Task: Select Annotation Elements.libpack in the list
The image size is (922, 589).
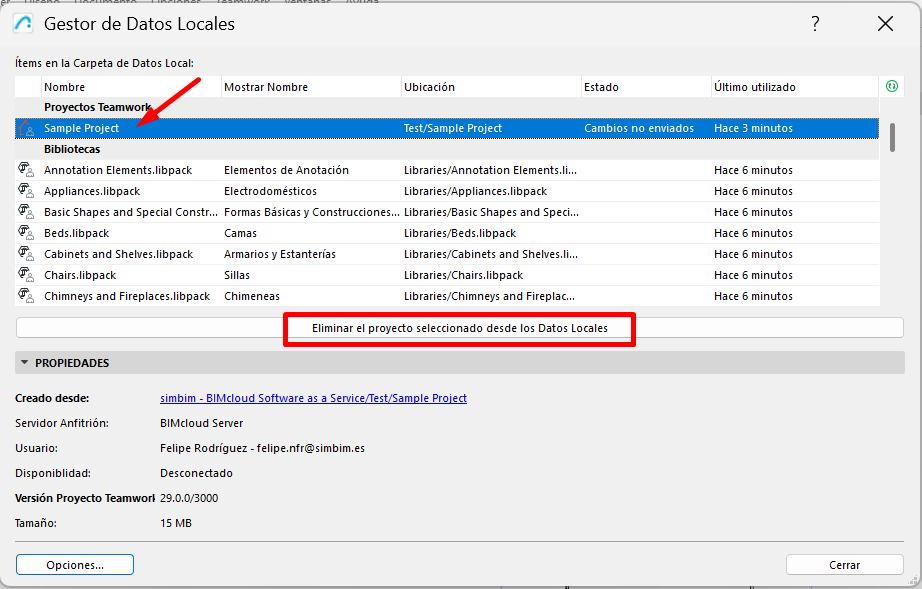Action: (x=118, y=170)
